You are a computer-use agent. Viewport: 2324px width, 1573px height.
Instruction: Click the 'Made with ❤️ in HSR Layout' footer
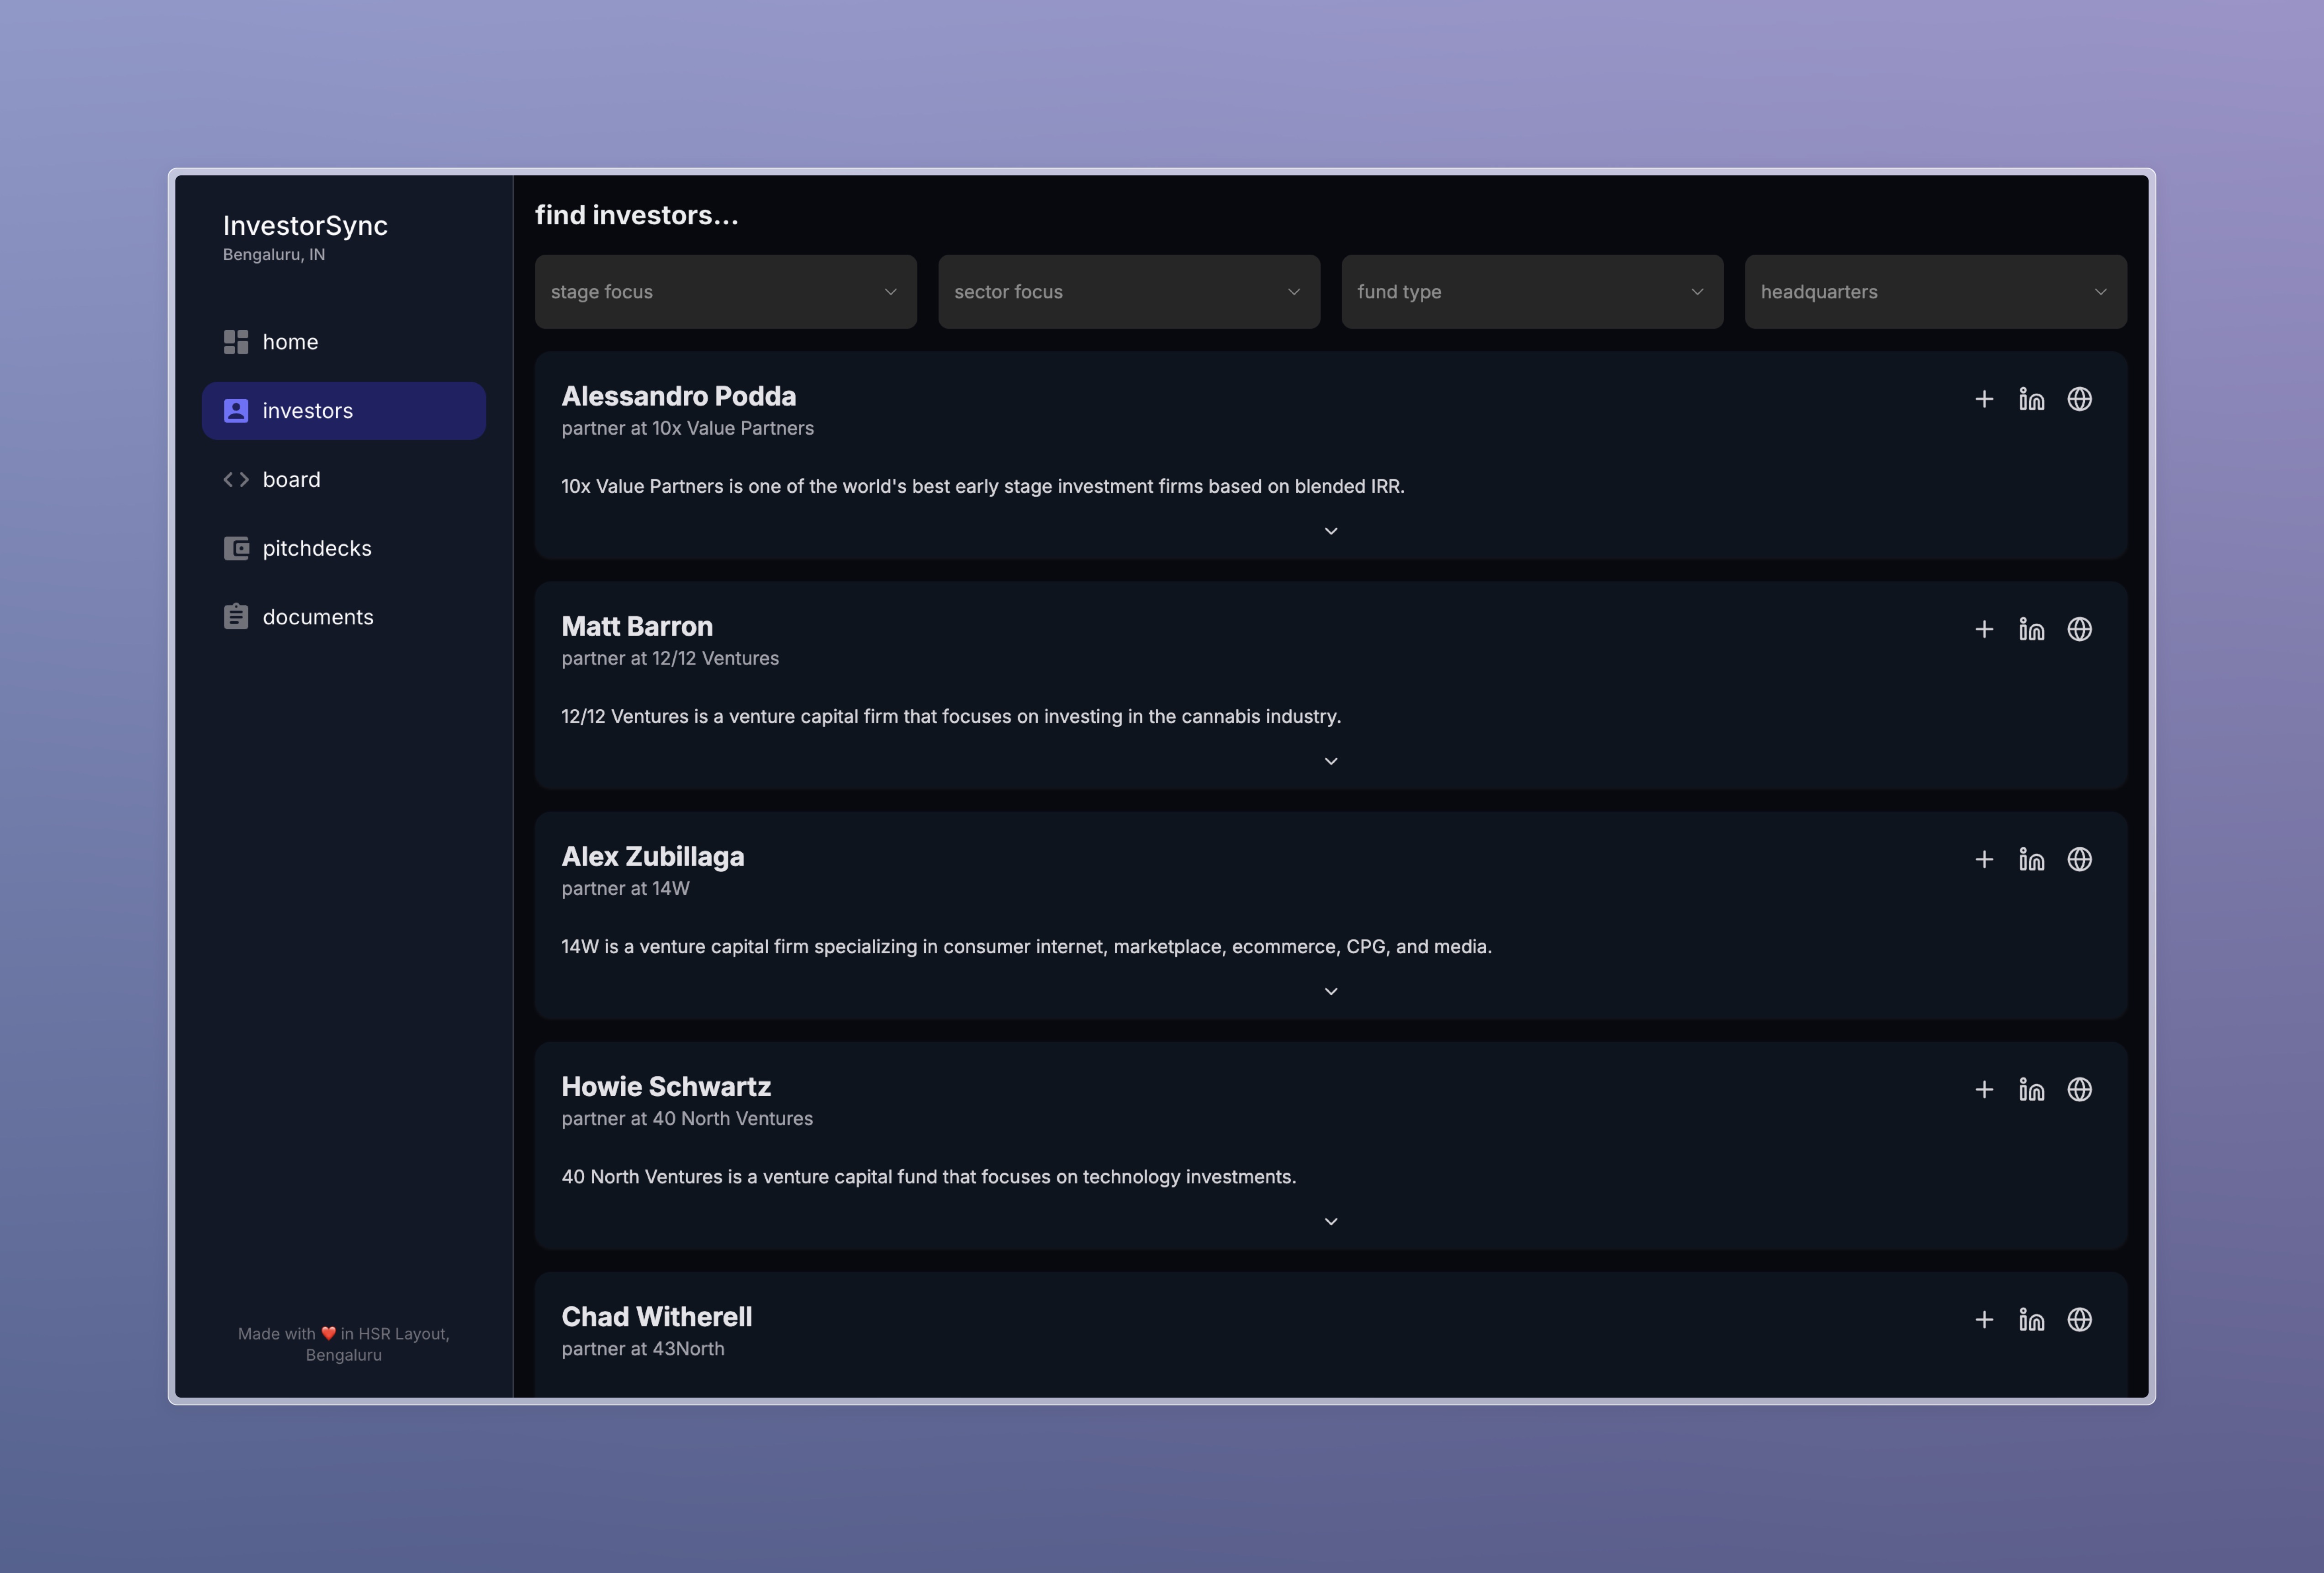point(344,1344)
